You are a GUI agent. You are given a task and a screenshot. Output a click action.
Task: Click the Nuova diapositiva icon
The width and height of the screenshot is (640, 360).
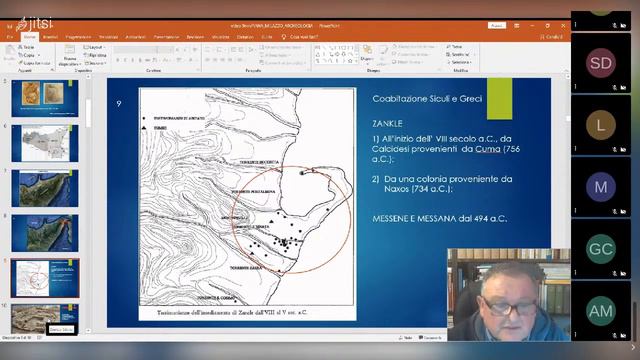(70, 51)
